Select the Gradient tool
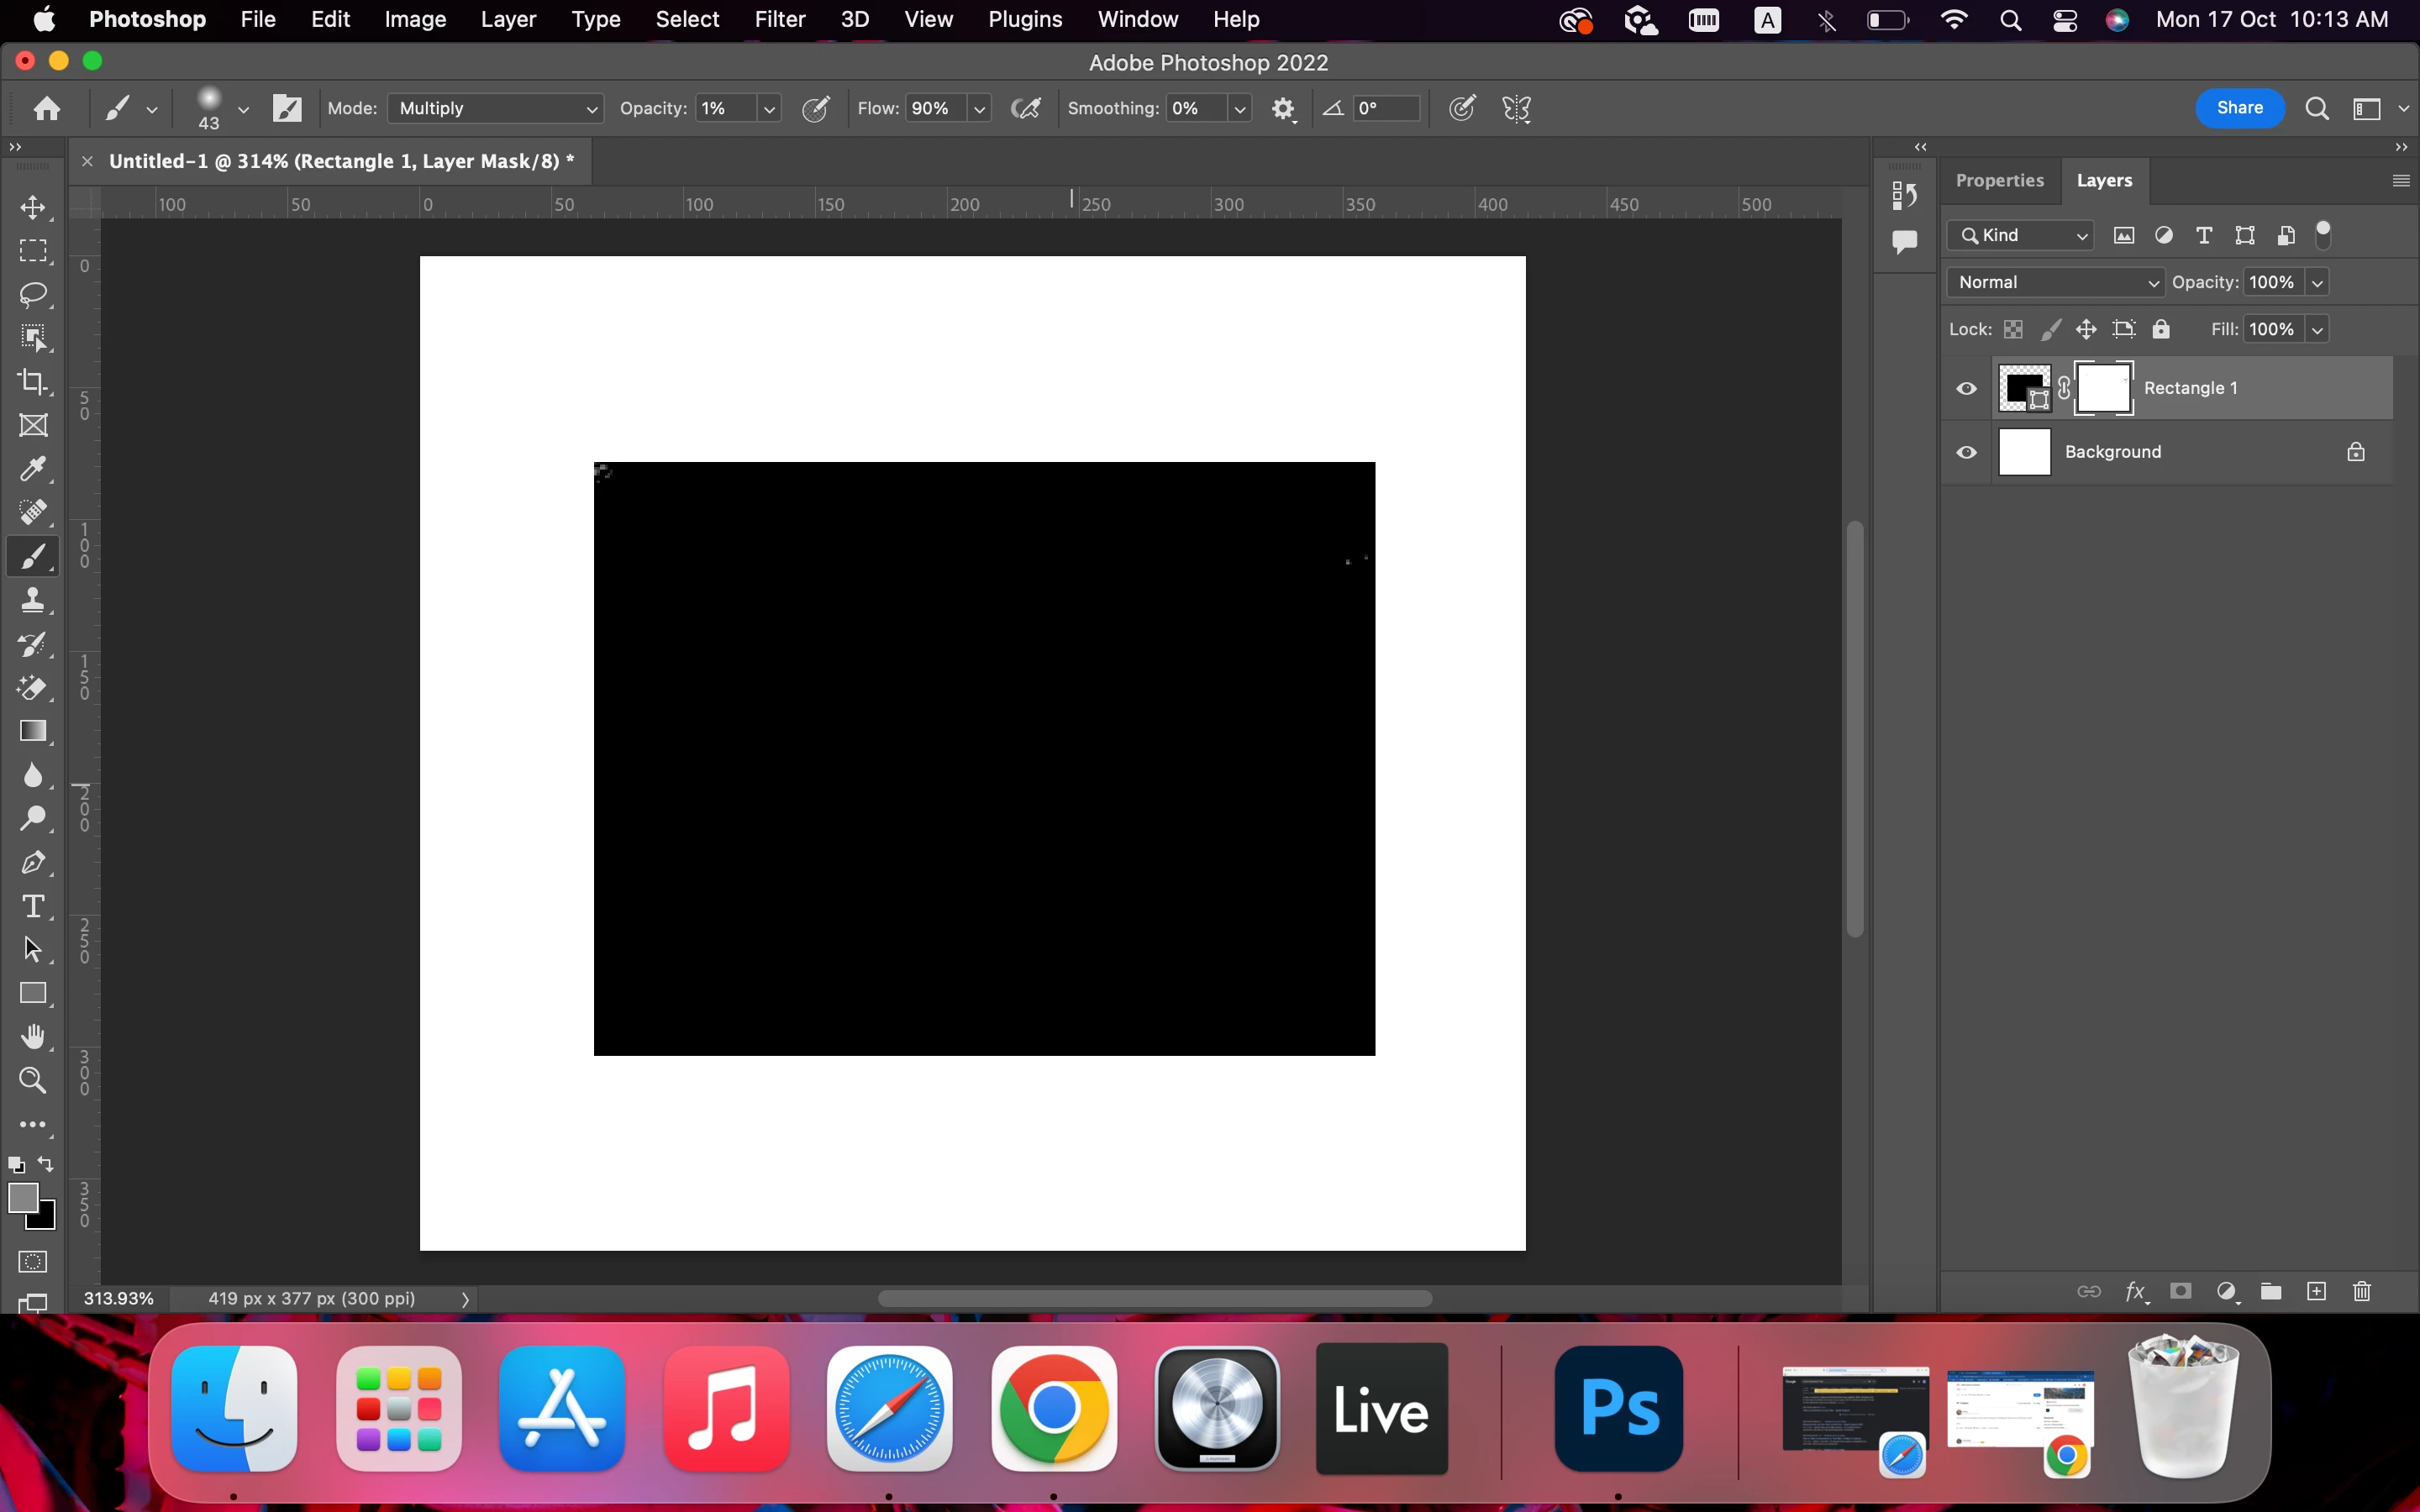The image size is (2420, 1512). pyautogui.click(x=33, y=731)
